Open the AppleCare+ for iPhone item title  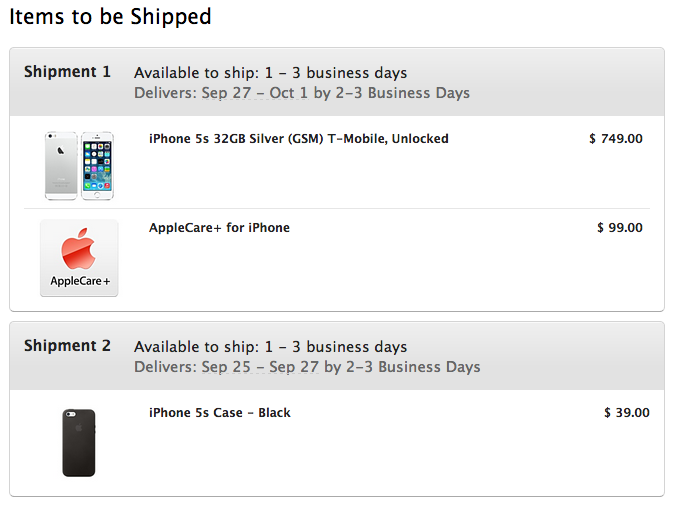[x=219, y=228]
